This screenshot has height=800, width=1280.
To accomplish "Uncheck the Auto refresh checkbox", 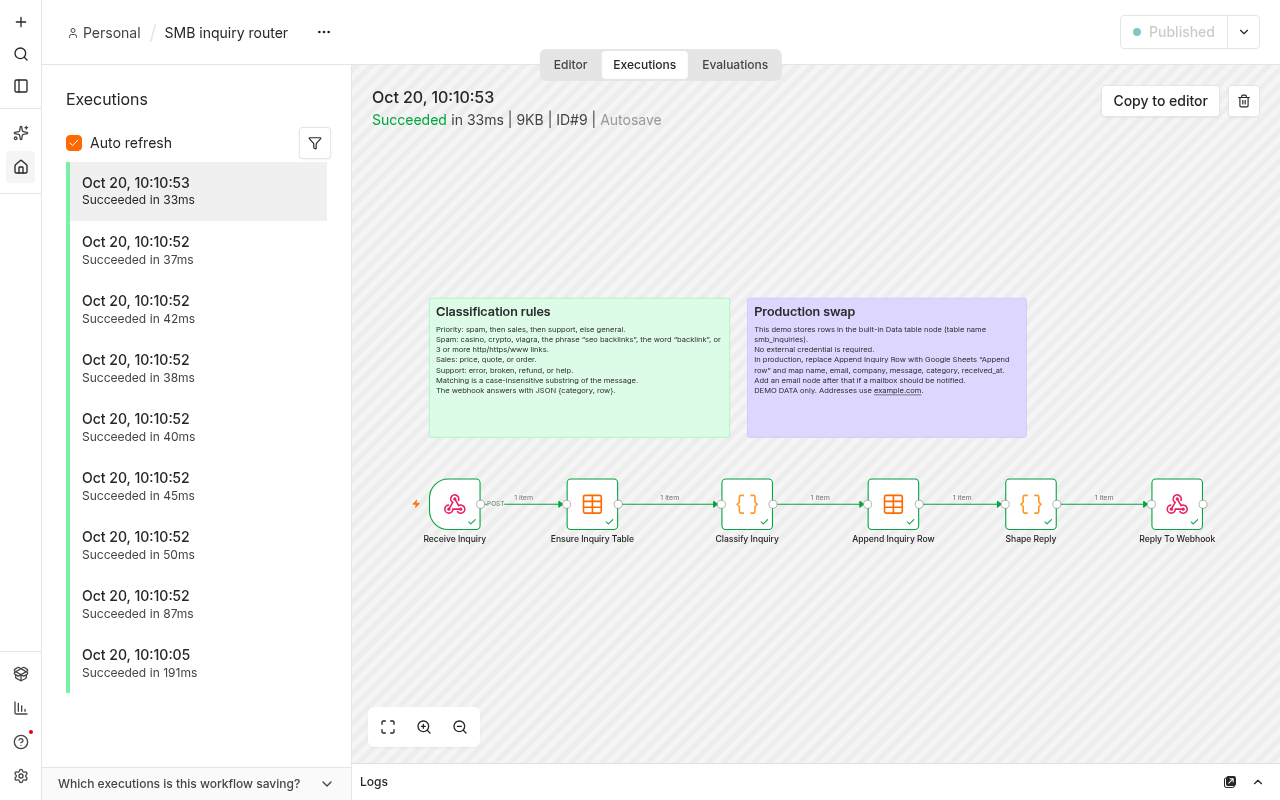I will pyautogui.click(x=74, y=143).
